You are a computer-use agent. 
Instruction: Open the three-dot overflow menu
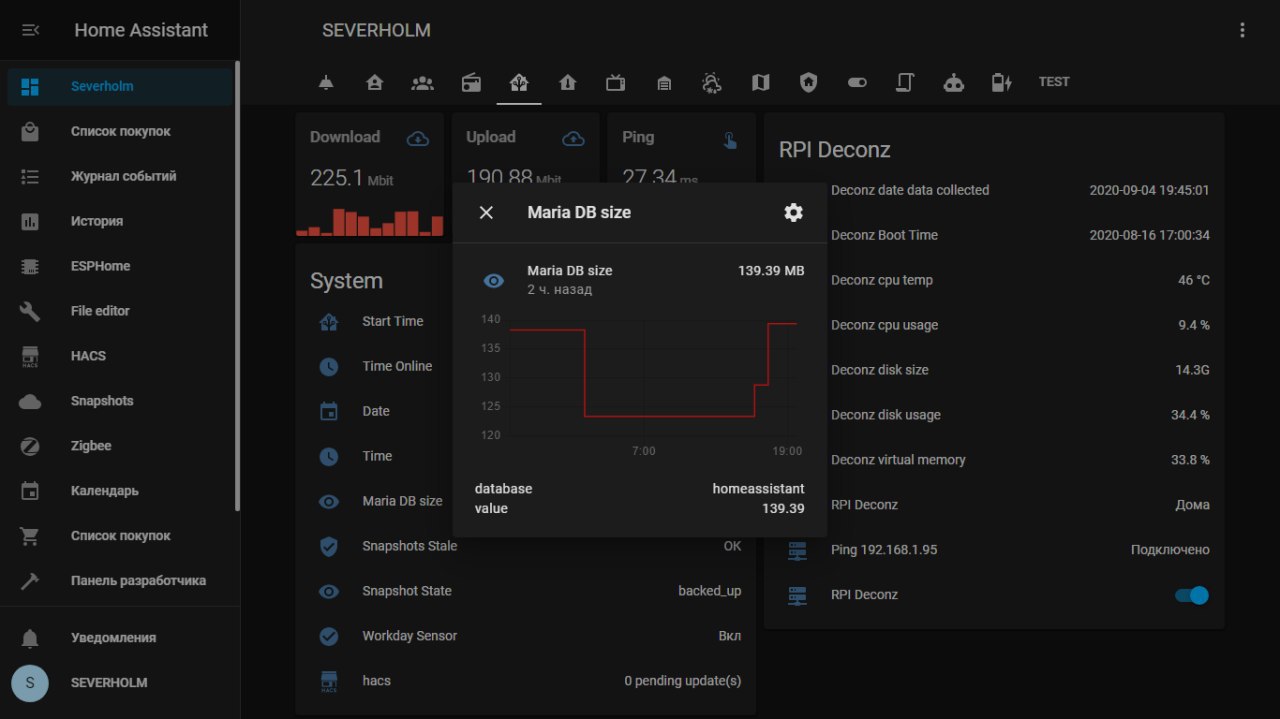click(x=1243, y=30)
